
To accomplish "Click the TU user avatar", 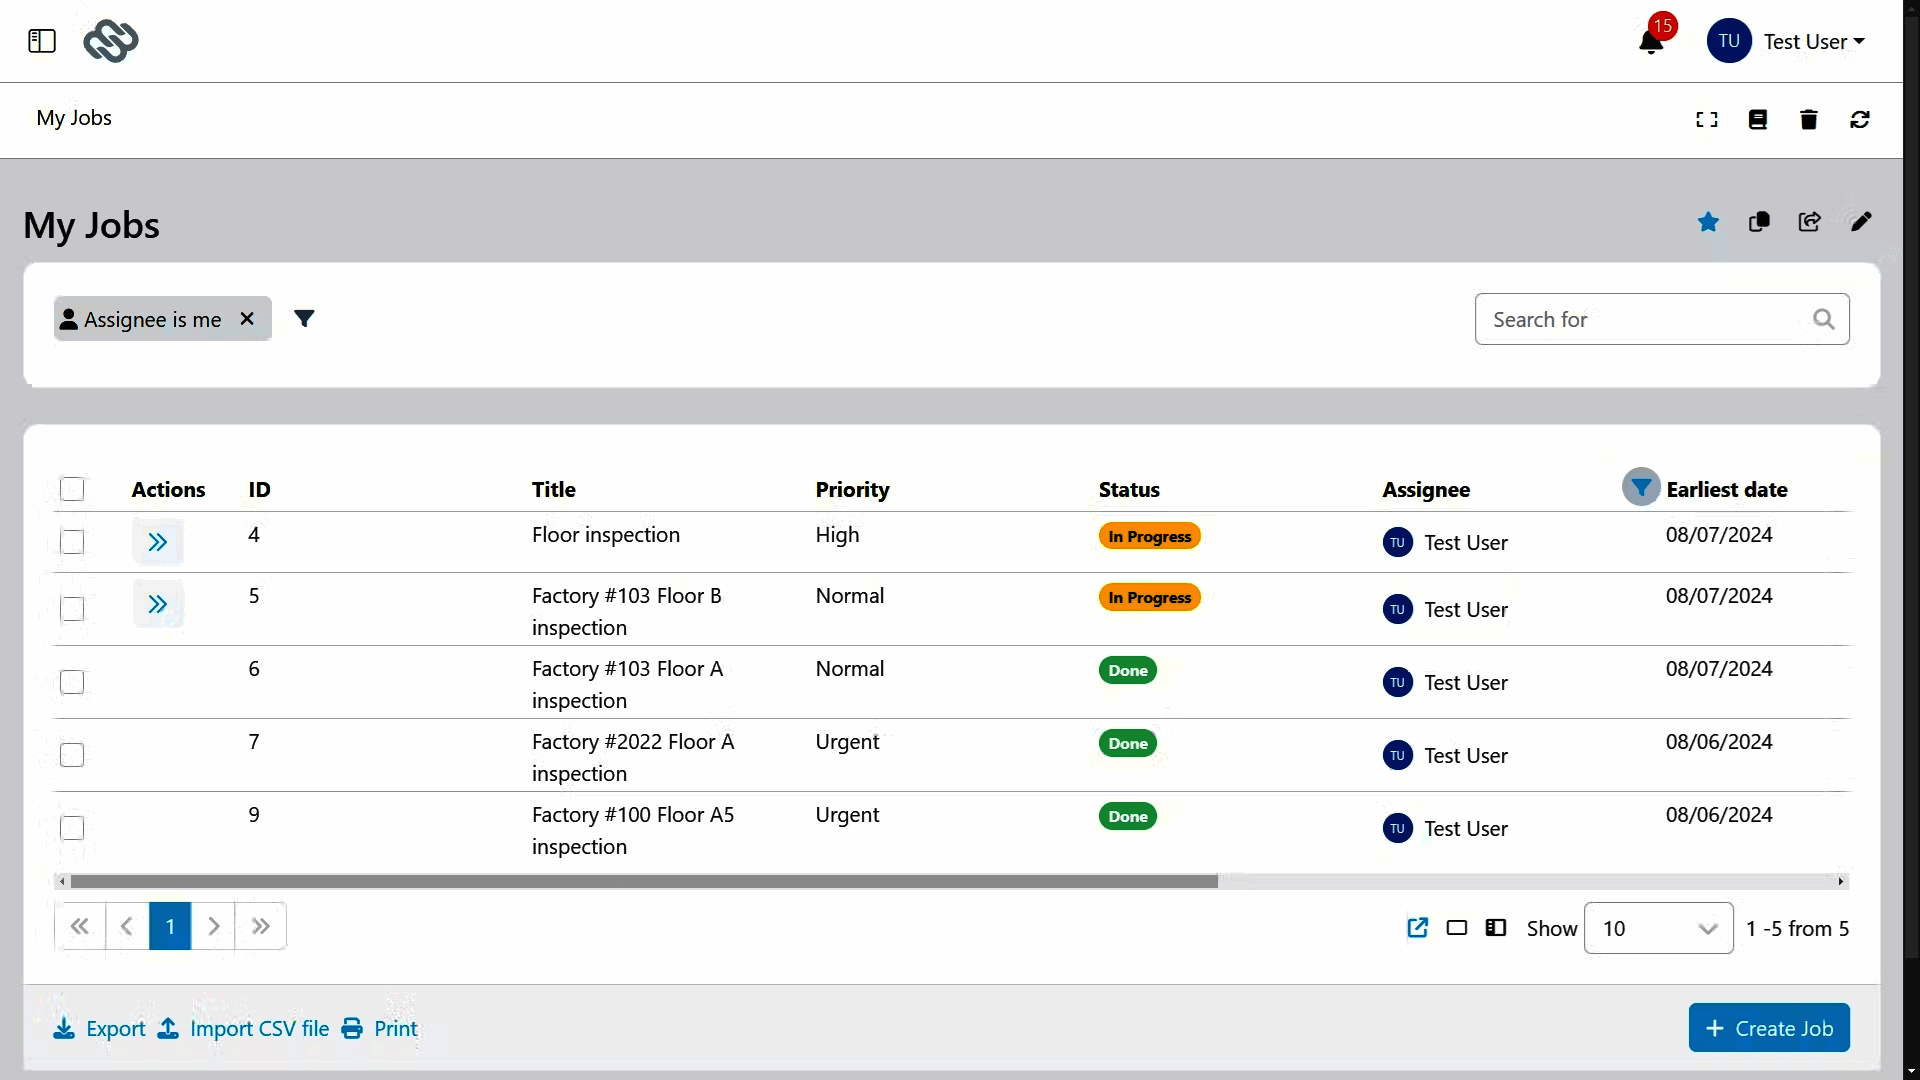I will [1730, 41].
